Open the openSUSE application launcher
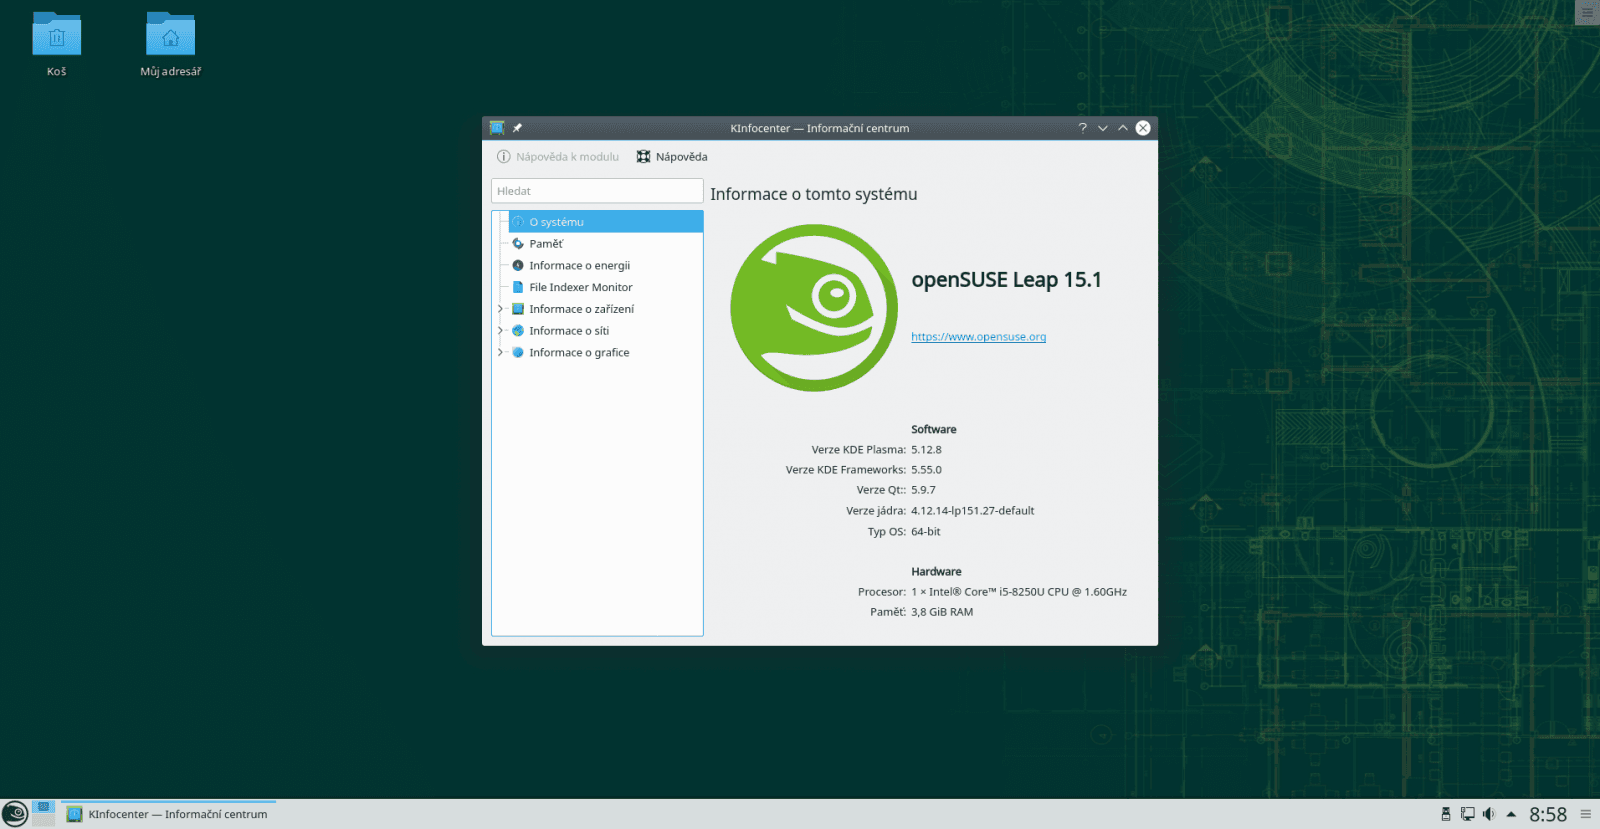 tap(15, 814)
